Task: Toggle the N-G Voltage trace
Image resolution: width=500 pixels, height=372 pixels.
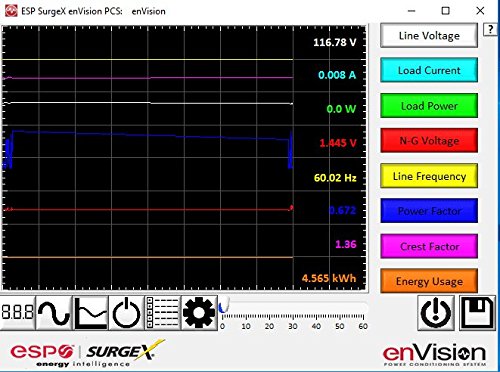Action: (429, 140)
